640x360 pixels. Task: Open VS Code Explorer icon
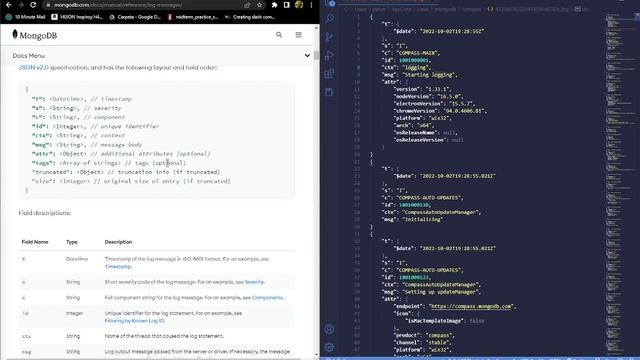point(329,2)
